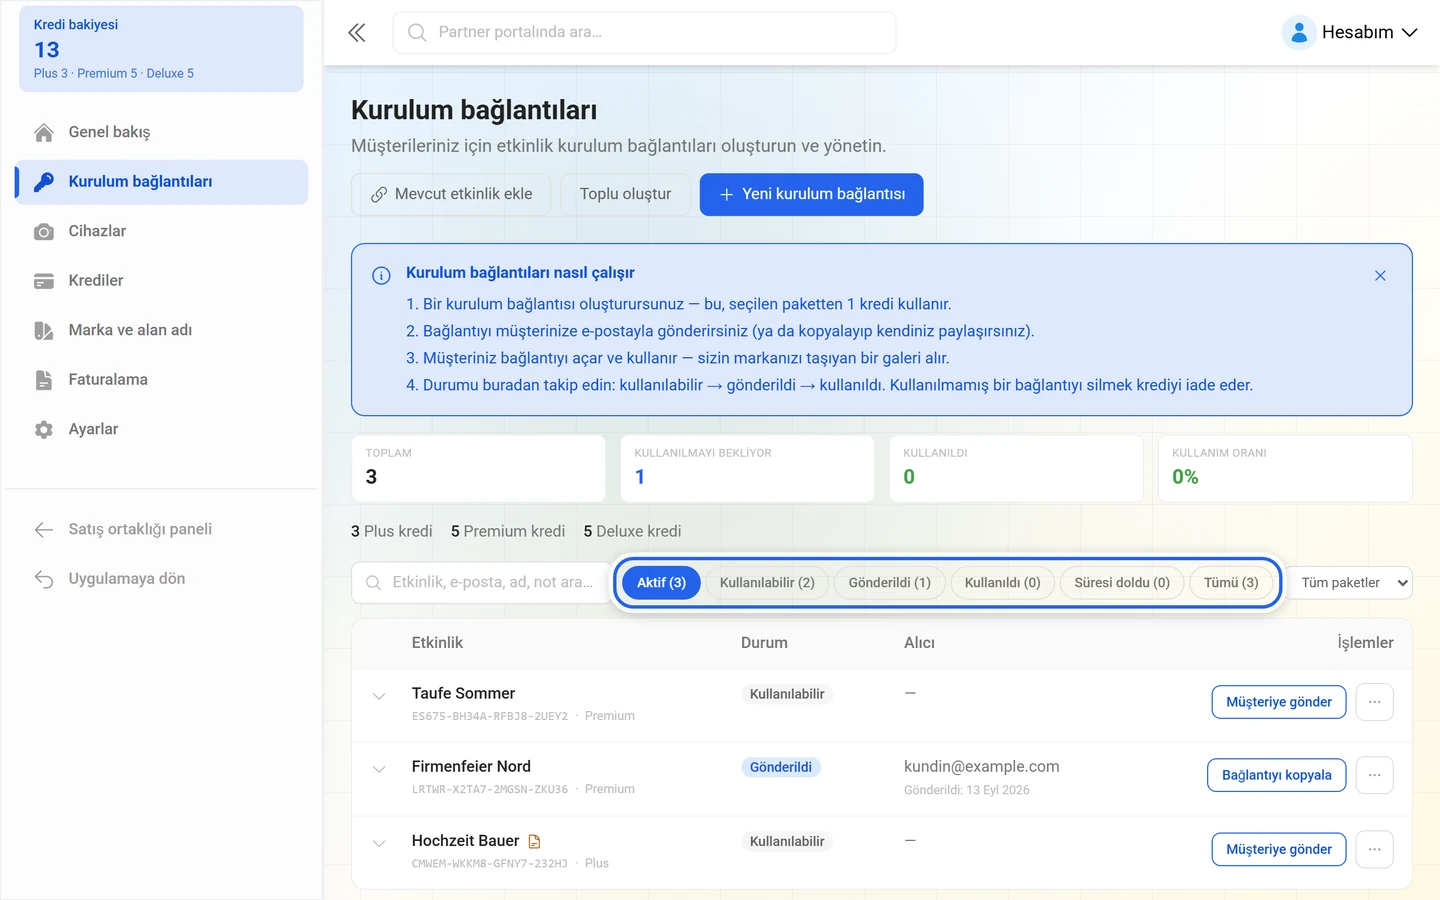The width and height of the screenshot is (1440, 900).
Task: Click the Gönderildi status badge of Firmenfeier Nord
Action: pyautogui.click(x=781, y=767)
